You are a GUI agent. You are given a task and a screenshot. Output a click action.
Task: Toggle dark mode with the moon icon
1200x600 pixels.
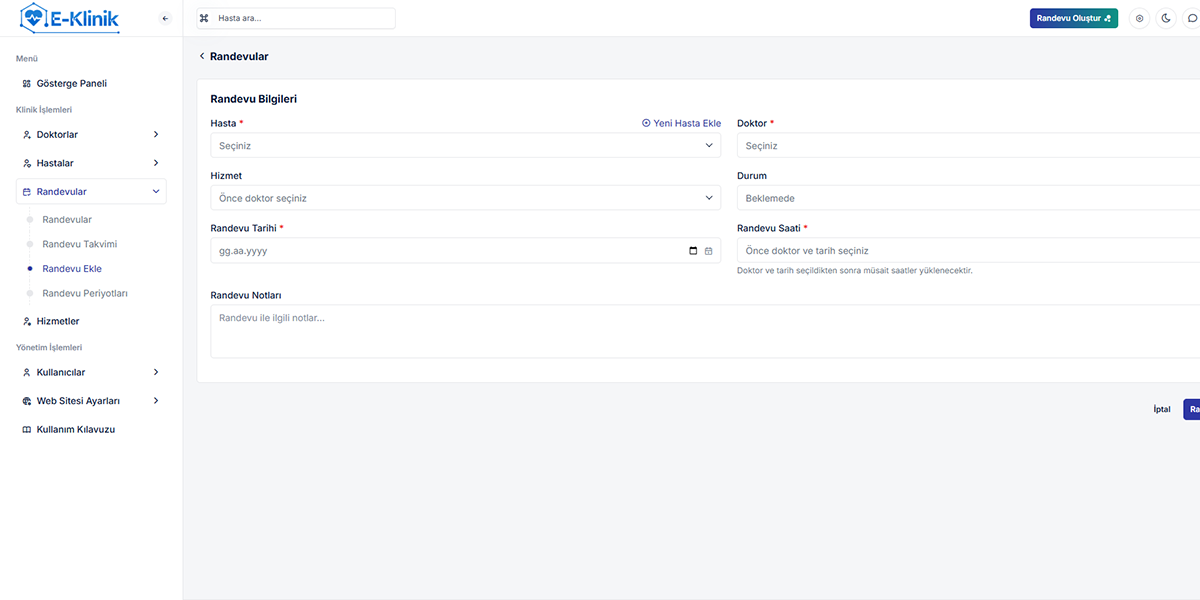tap(1166, 18)
